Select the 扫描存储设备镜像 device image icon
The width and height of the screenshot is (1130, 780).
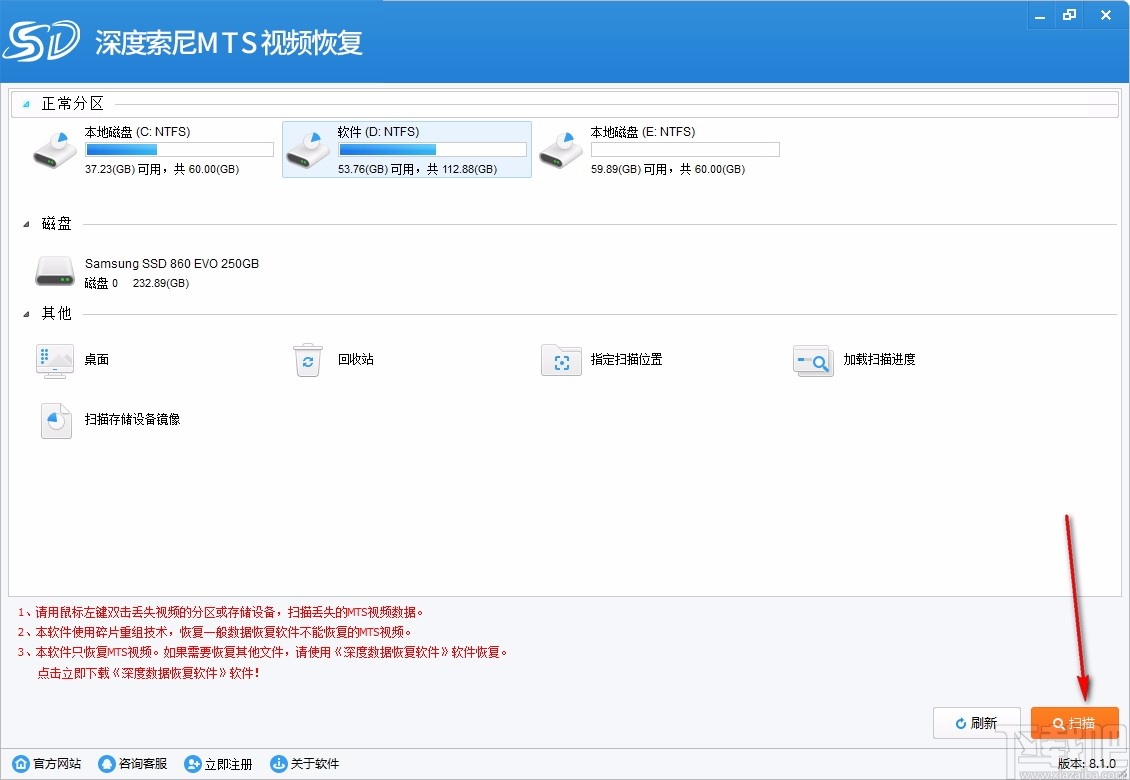click(x=55, y=420)
